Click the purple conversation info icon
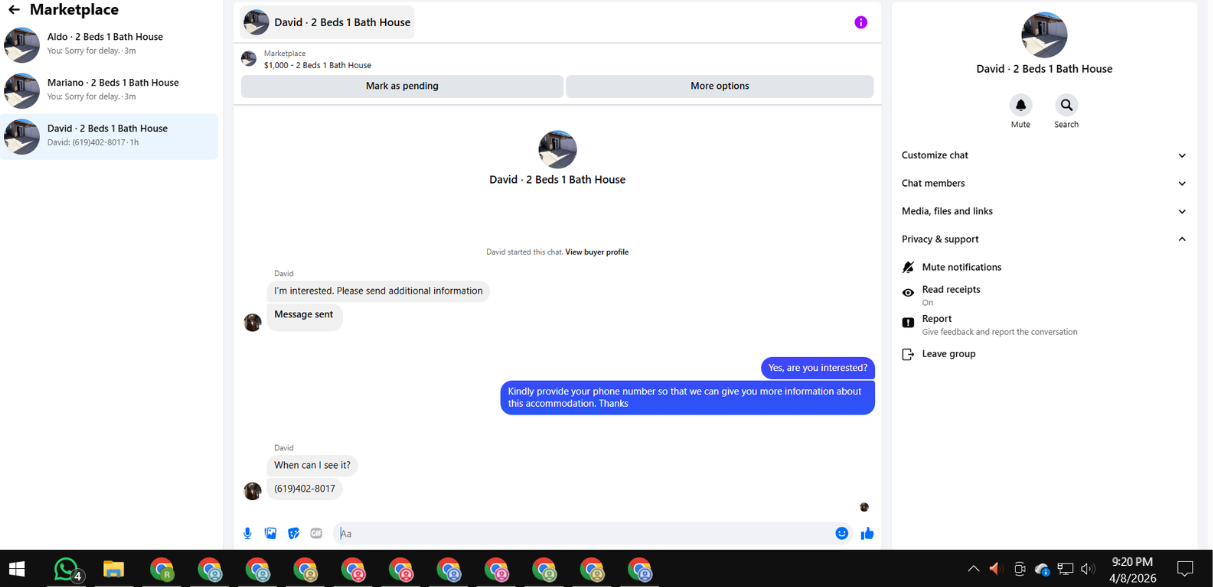Viewport: 1213px width, 587px height. pyautogui.click(x=861, y=22)
